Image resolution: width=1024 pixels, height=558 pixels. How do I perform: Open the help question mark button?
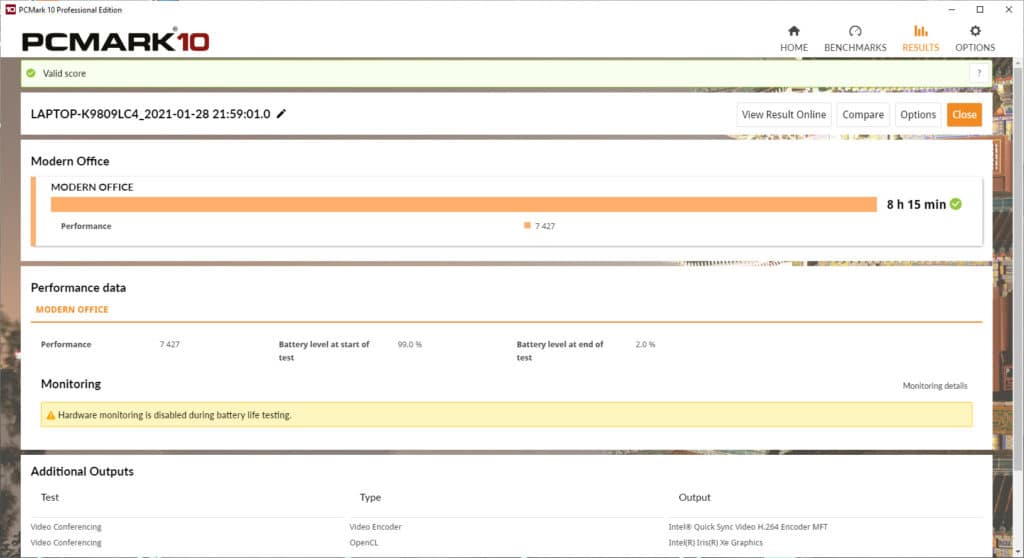point(978,73)
